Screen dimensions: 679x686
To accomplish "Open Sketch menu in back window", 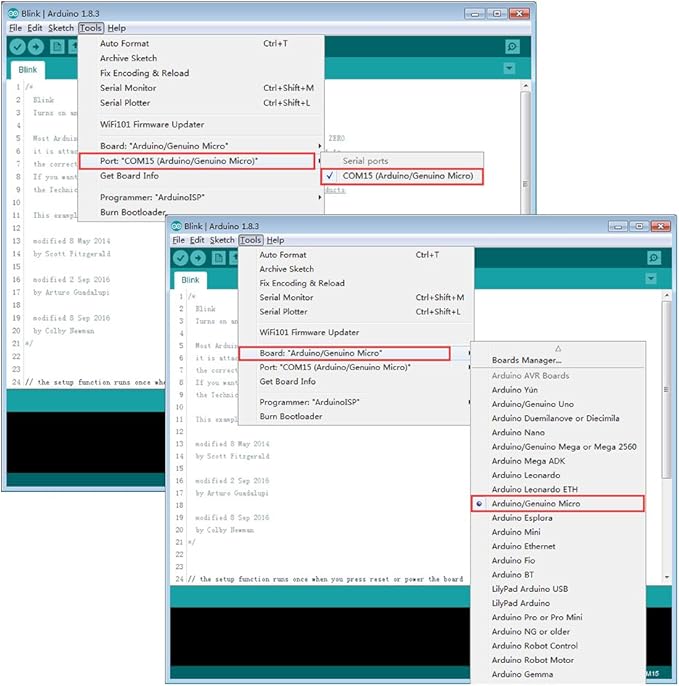I will pos(61,28).
